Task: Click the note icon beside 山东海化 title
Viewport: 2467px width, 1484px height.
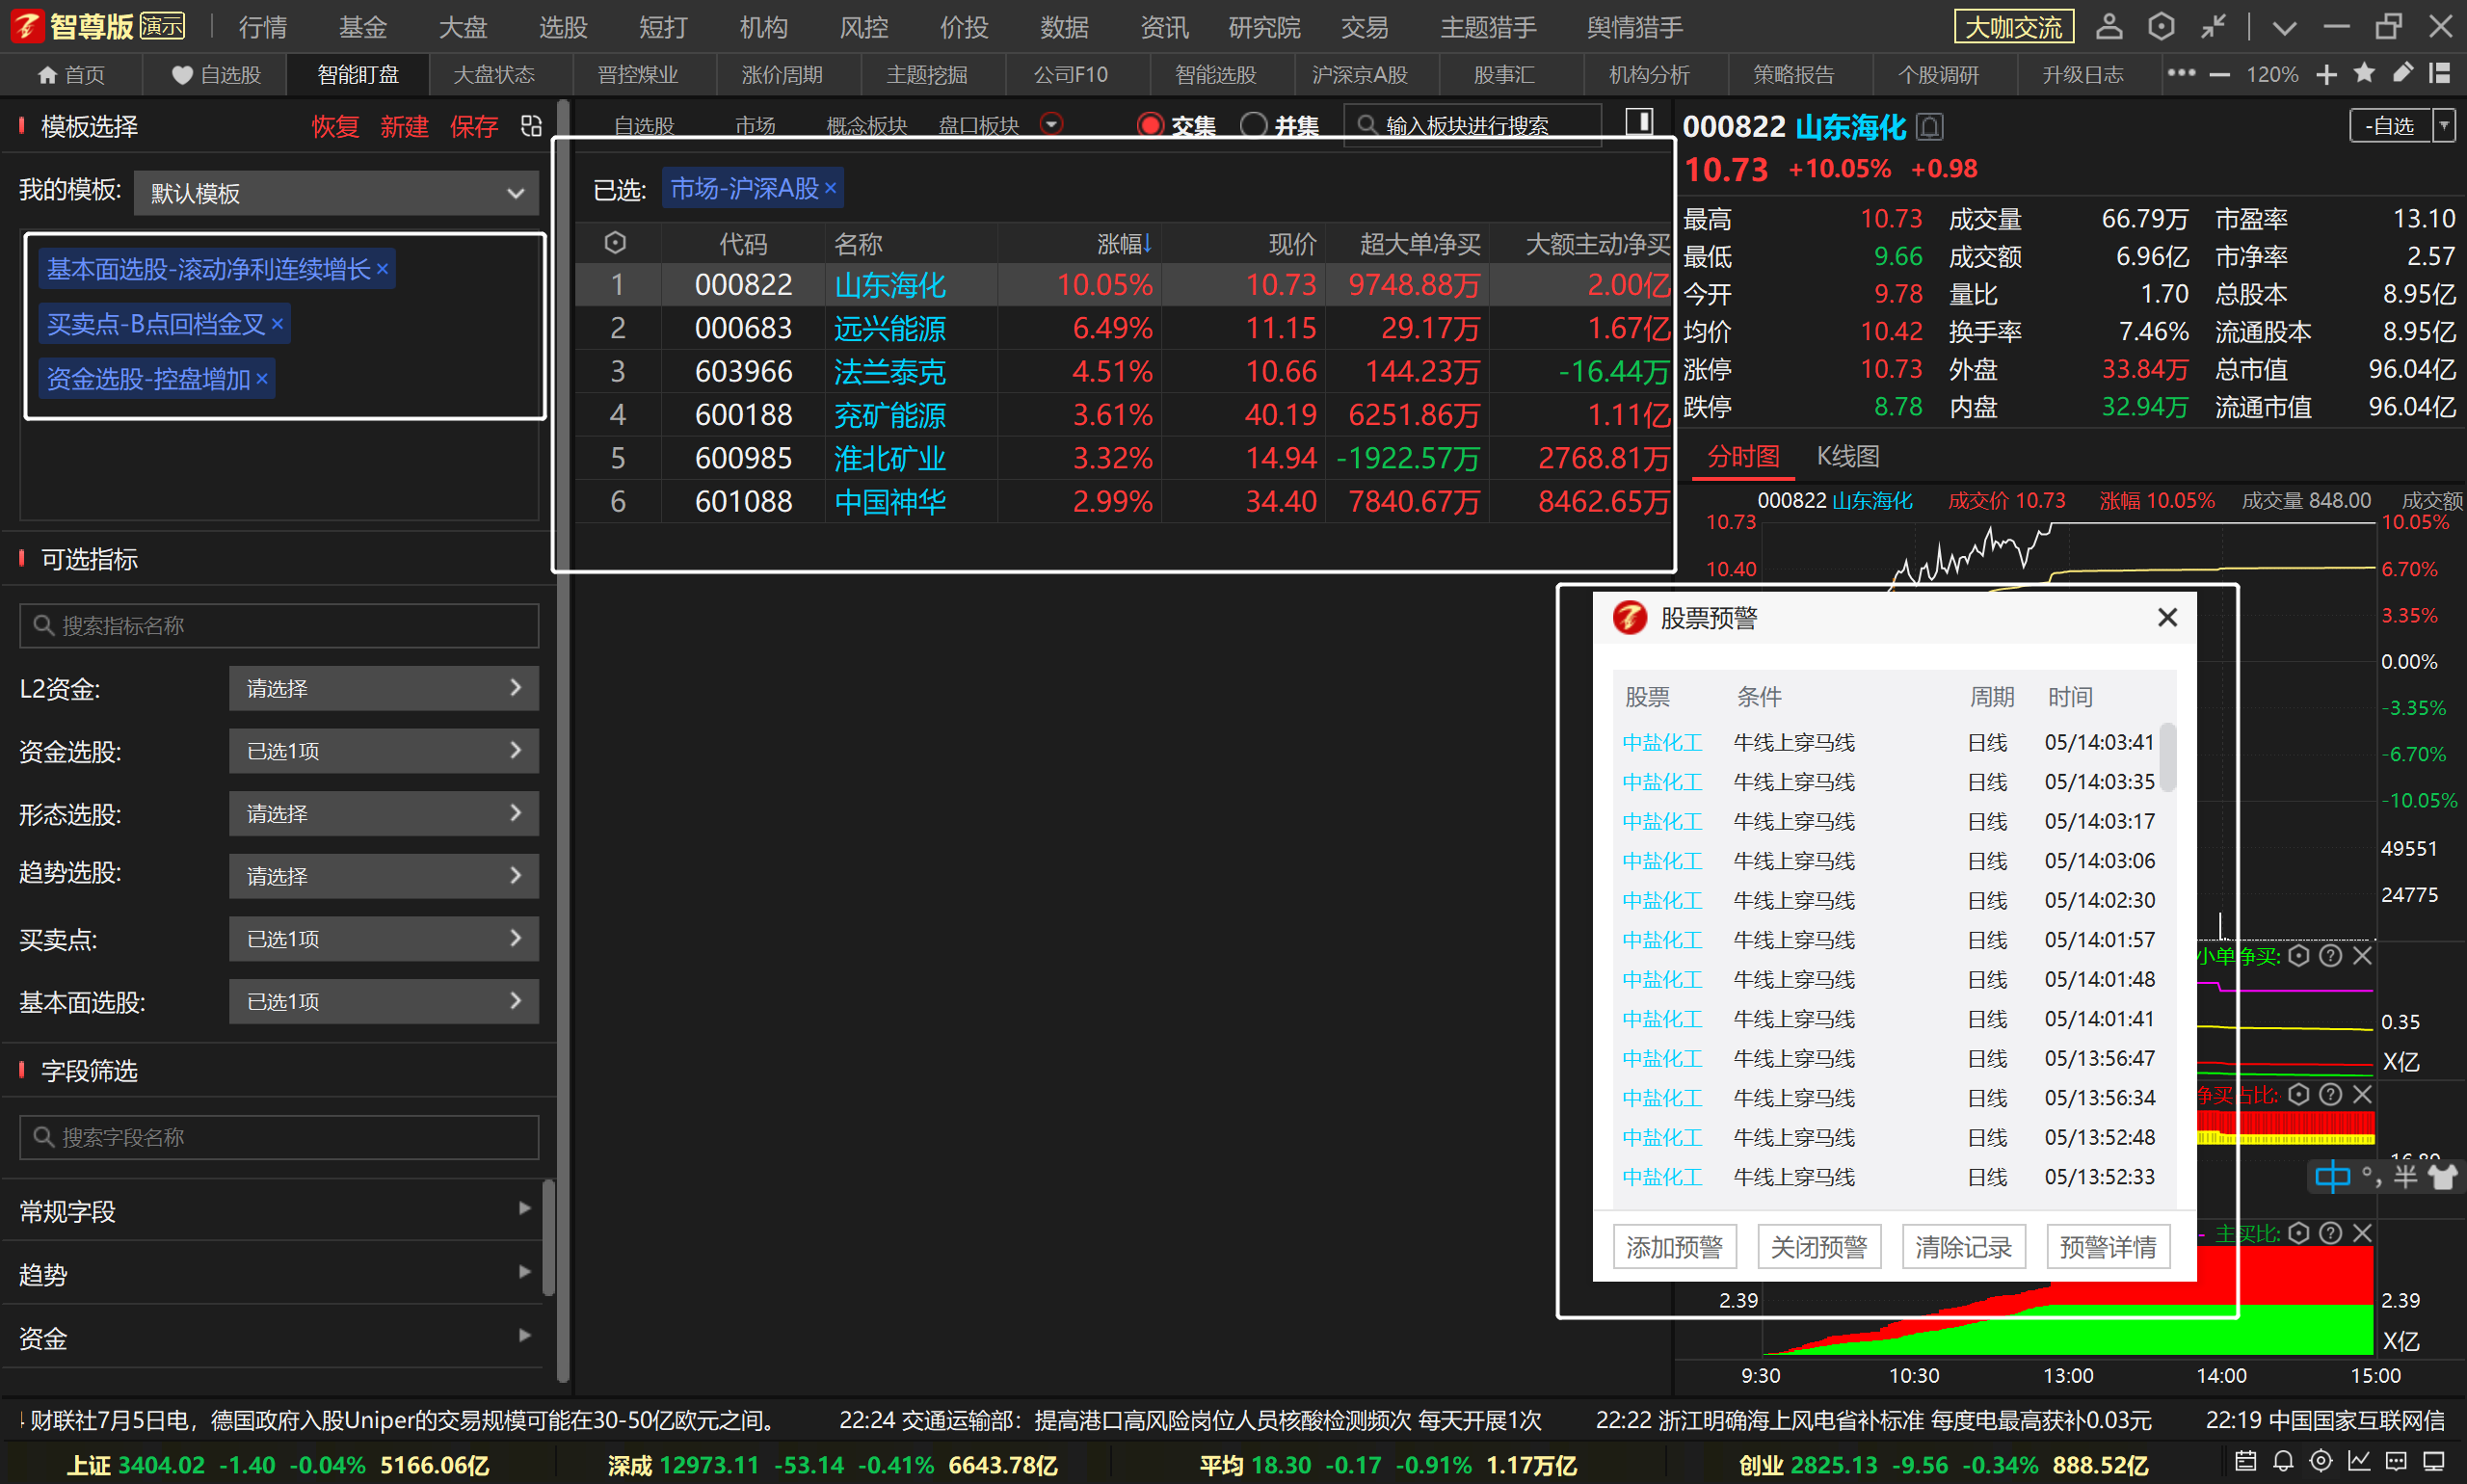Action: 1930,127
